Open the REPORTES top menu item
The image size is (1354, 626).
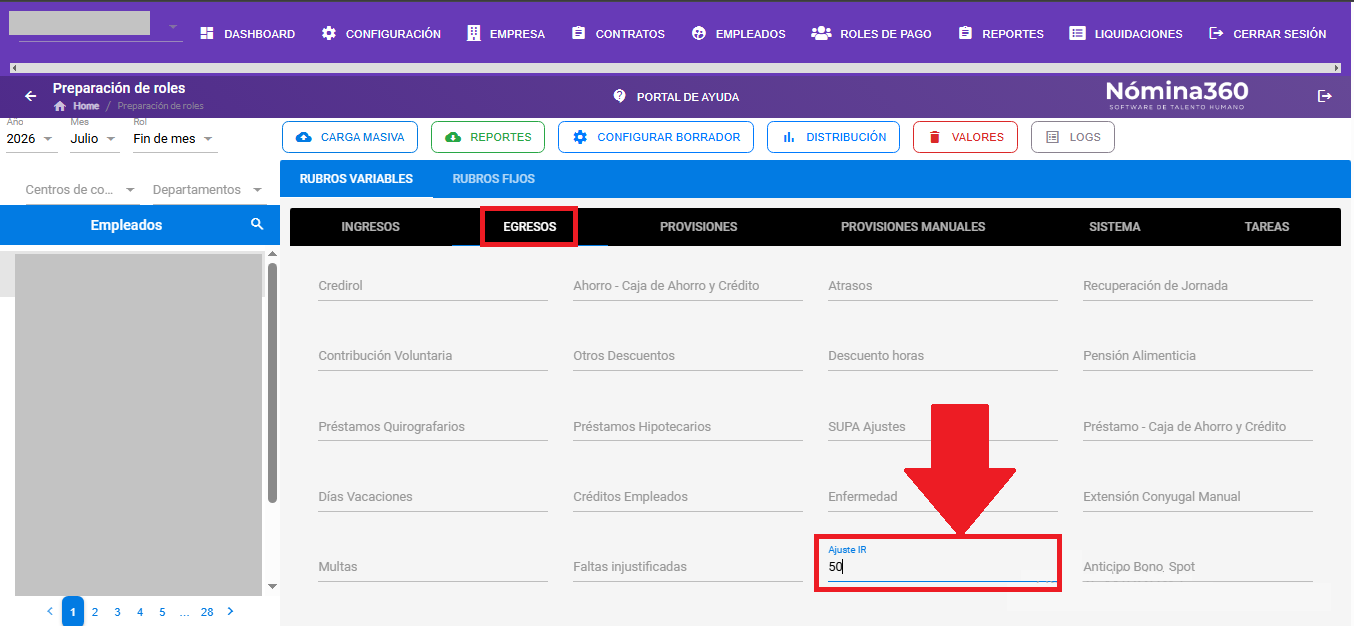click(1000, 33)
